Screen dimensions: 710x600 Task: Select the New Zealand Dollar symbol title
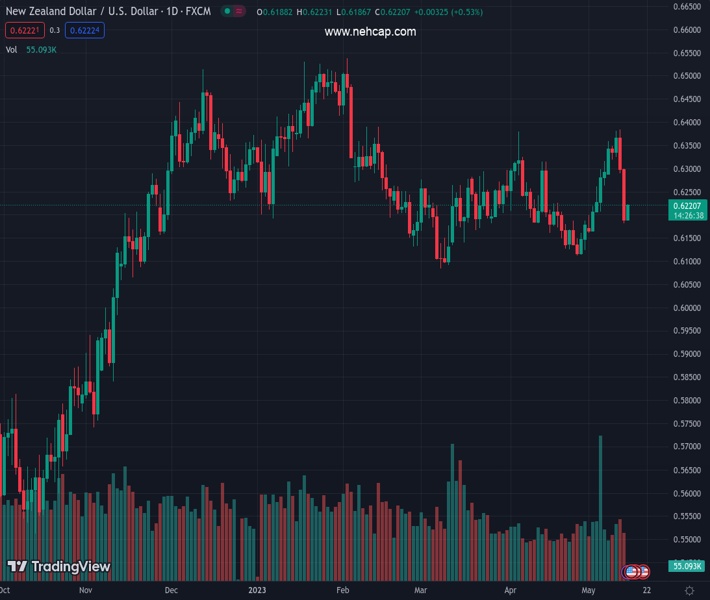pos(108,11)
